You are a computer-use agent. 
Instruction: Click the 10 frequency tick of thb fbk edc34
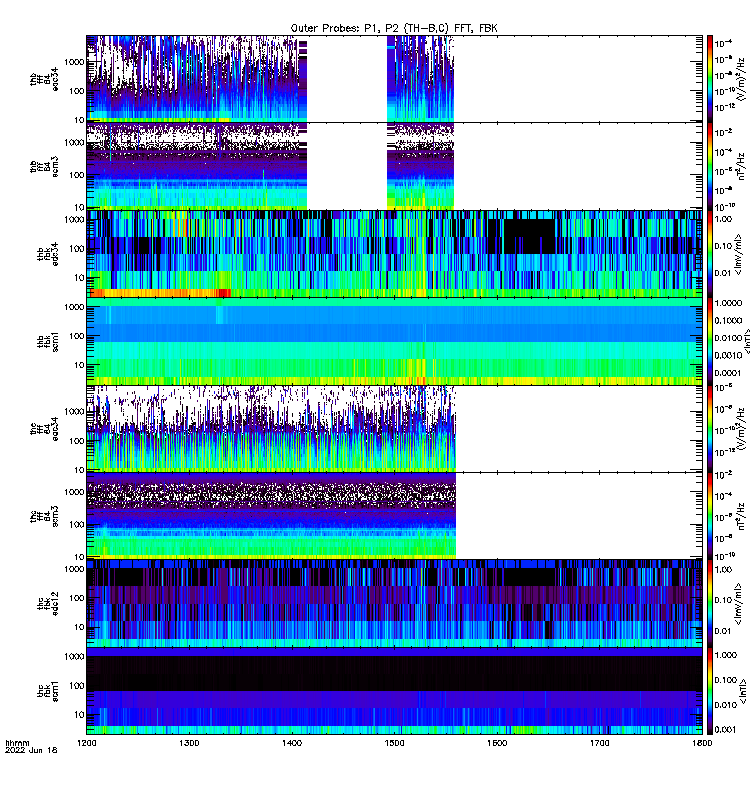coord(79,278)
